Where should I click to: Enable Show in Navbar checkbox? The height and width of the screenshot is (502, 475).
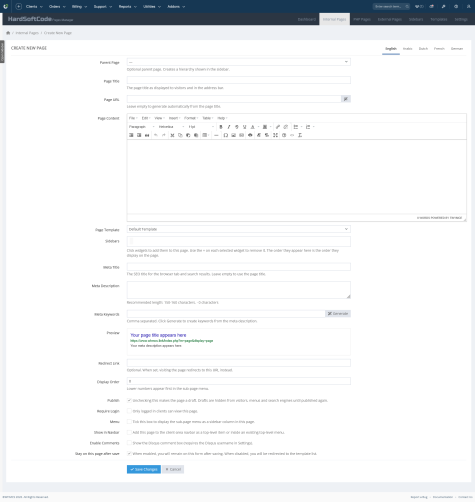(129, 432)
